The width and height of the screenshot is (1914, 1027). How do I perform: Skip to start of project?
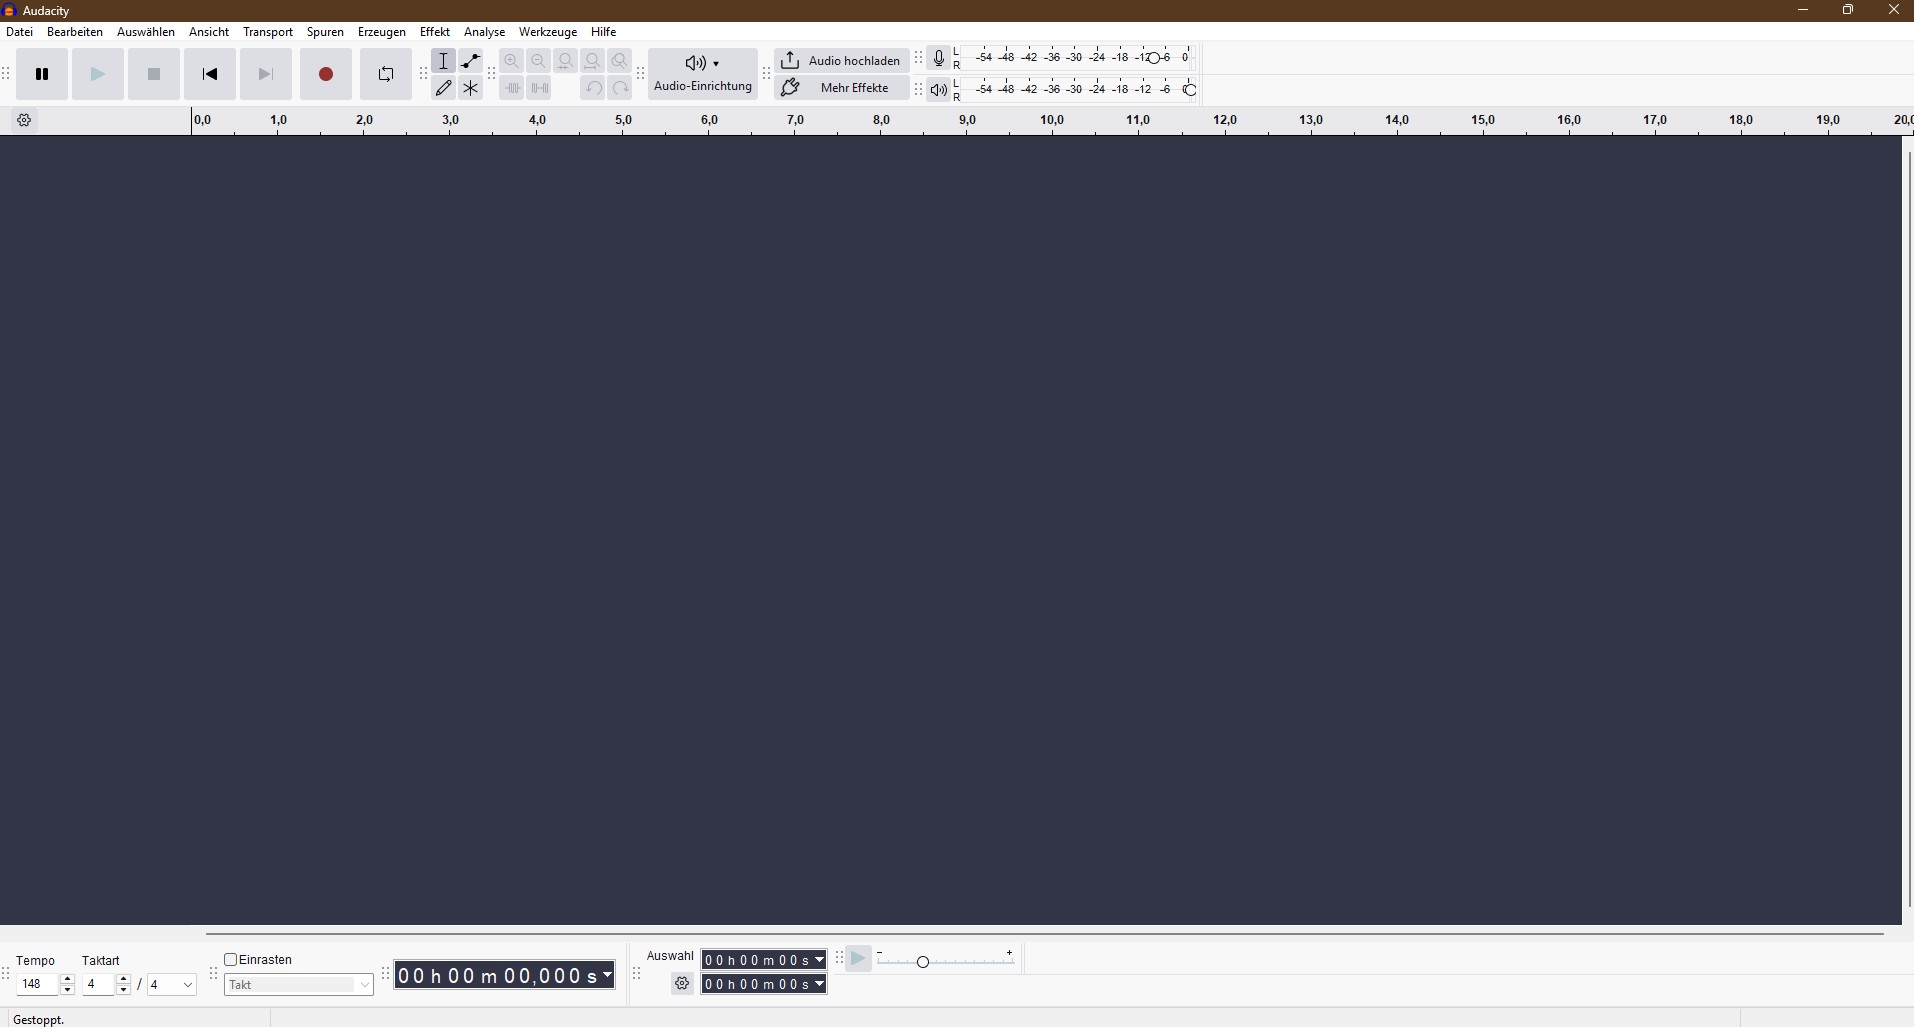click(x=210, y=74)
